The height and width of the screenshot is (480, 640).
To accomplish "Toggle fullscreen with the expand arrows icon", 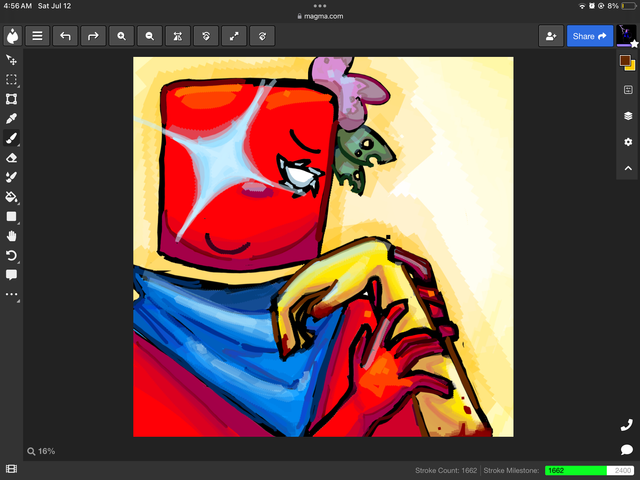I will coord(235,36).
